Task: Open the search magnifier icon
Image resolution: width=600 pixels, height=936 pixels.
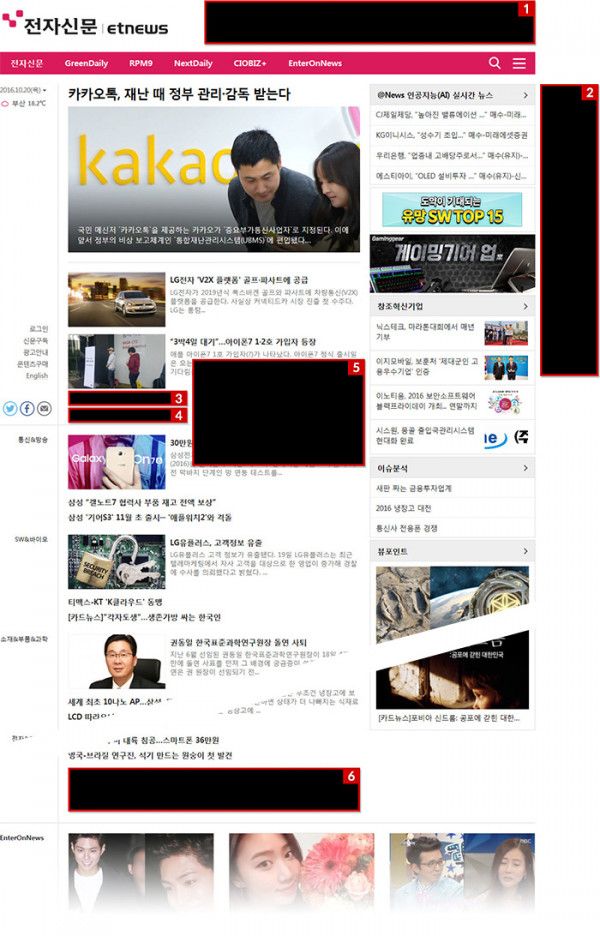Action: pyautogui.click(x=494, y=63)
